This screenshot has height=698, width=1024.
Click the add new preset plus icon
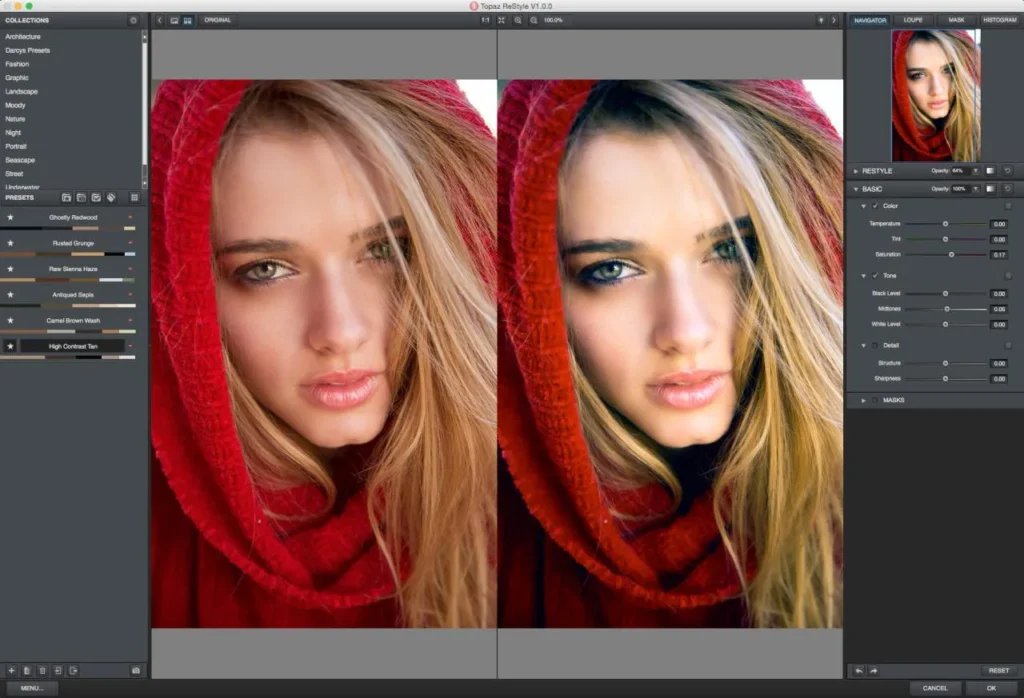(11, 671)
